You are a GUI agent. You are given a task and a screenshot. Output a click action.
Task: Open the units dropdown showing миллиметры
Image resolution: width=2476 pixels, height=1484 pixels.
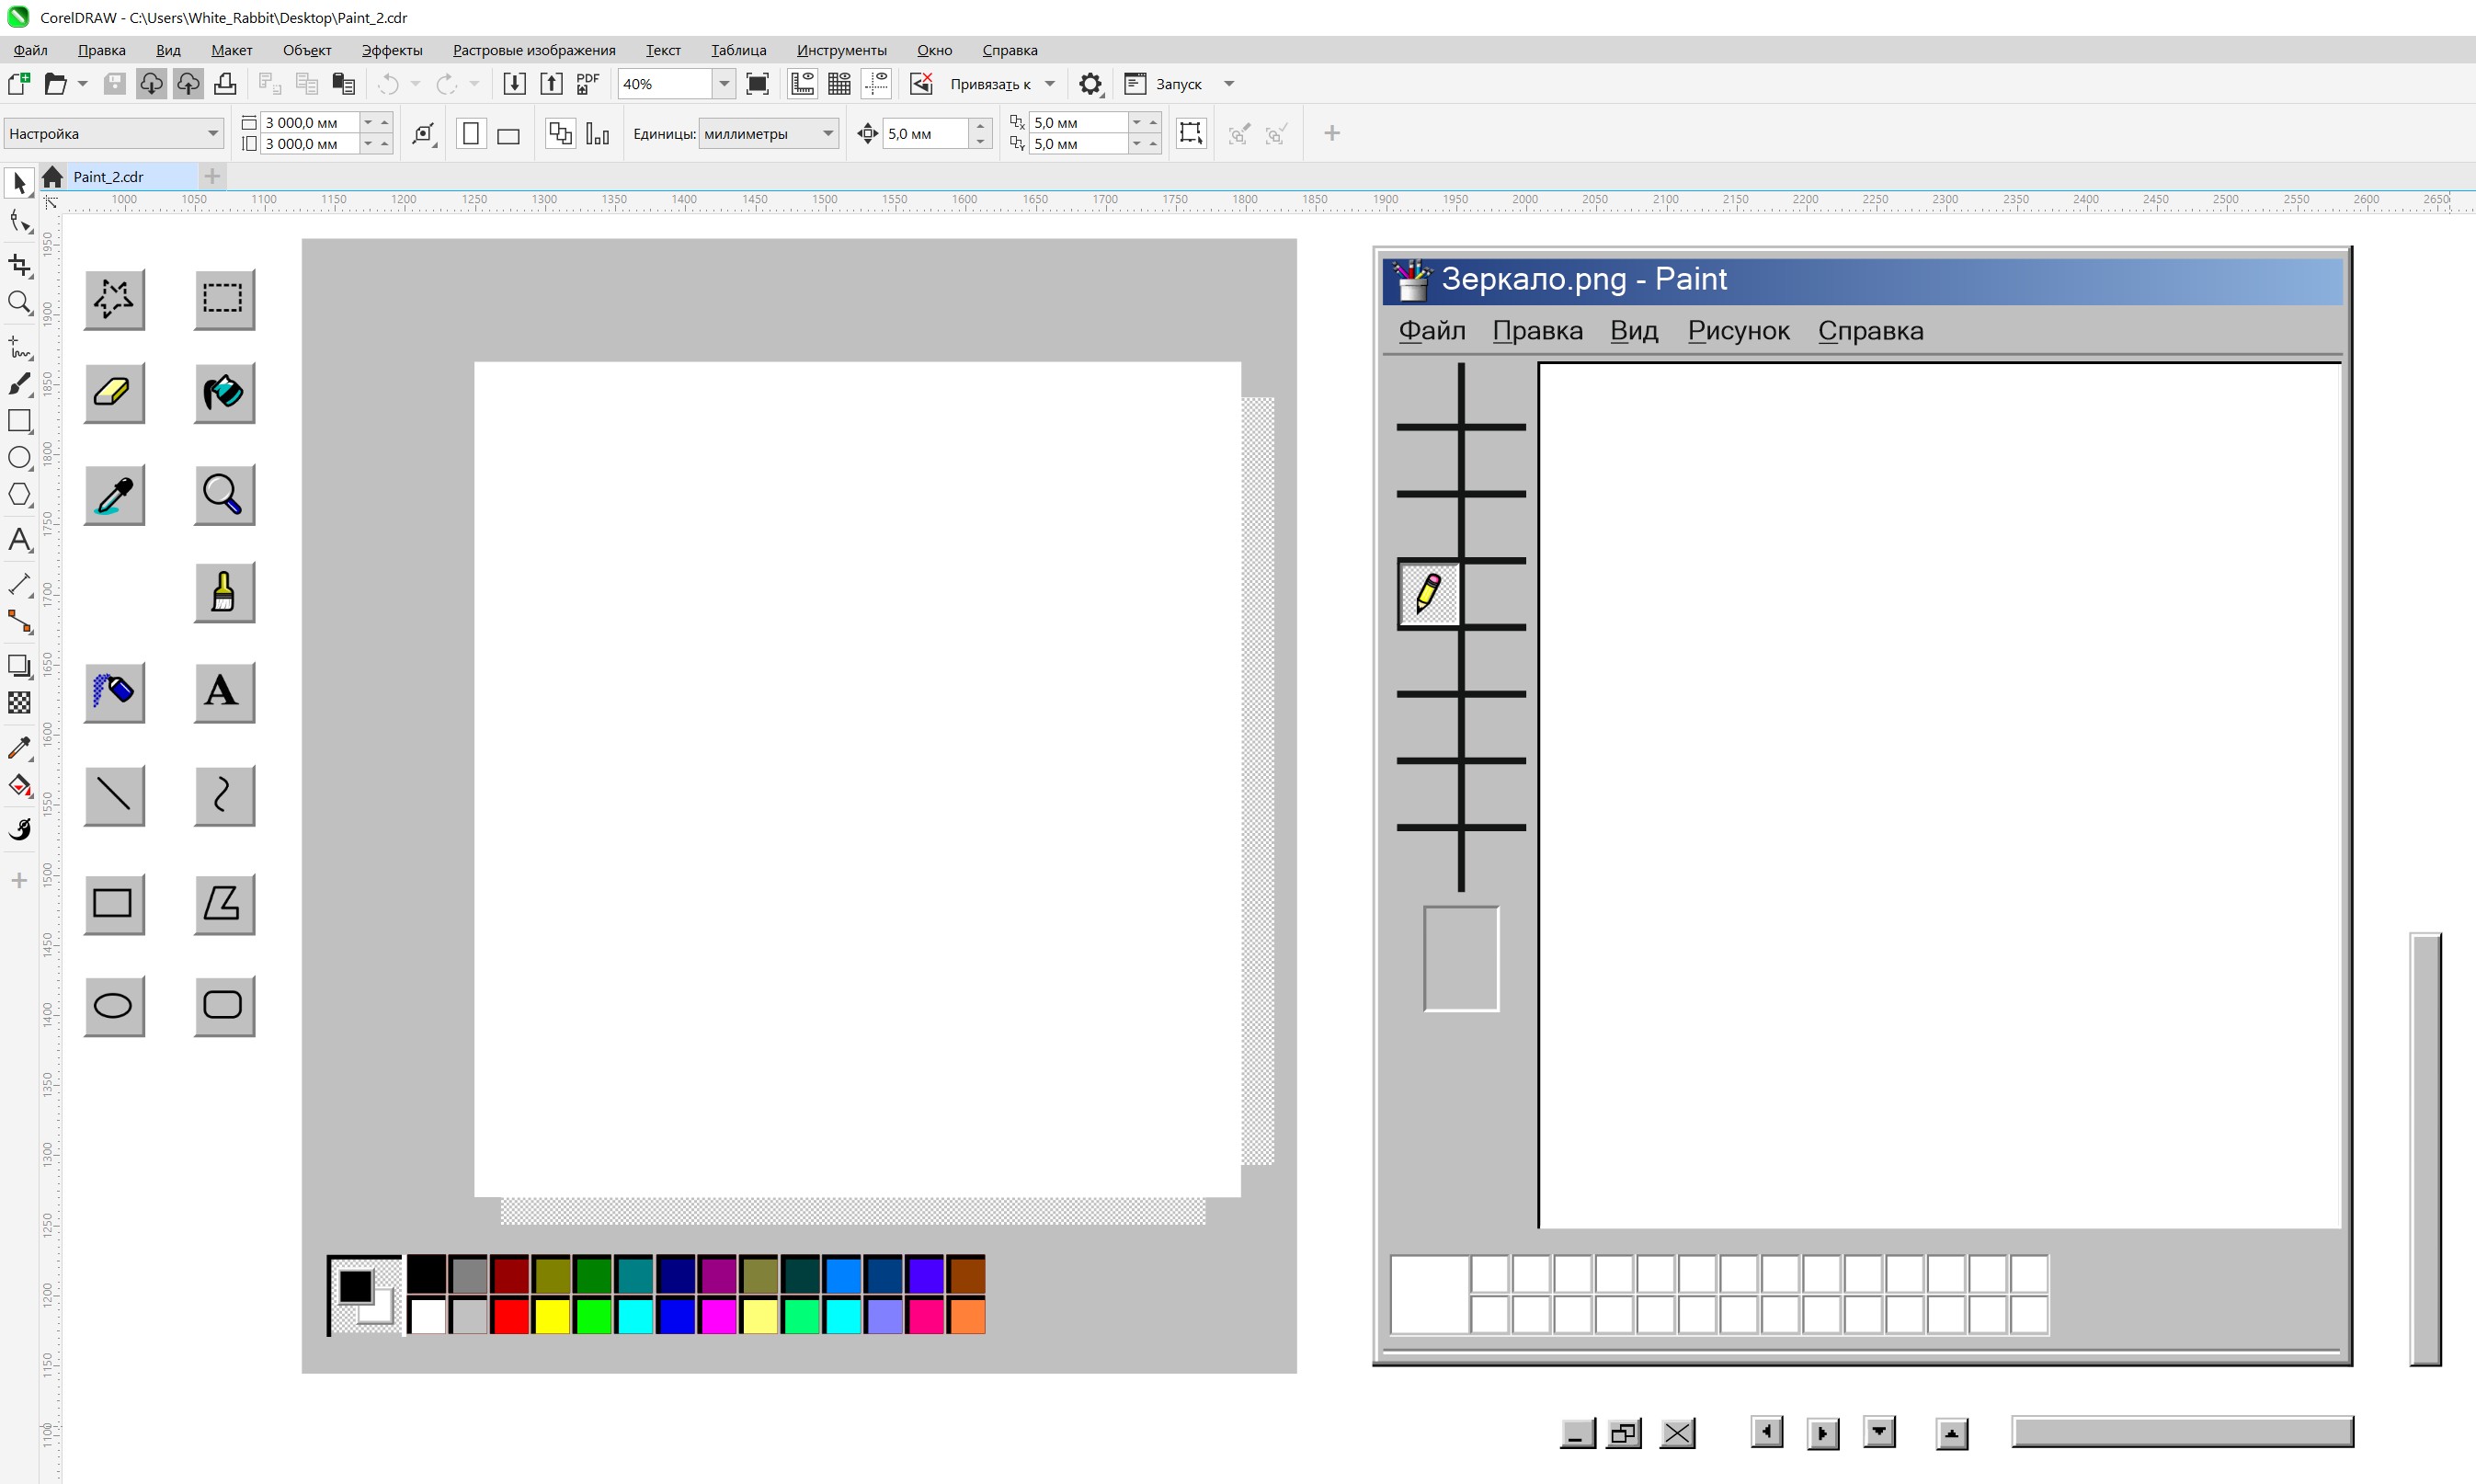click(827, 134)
